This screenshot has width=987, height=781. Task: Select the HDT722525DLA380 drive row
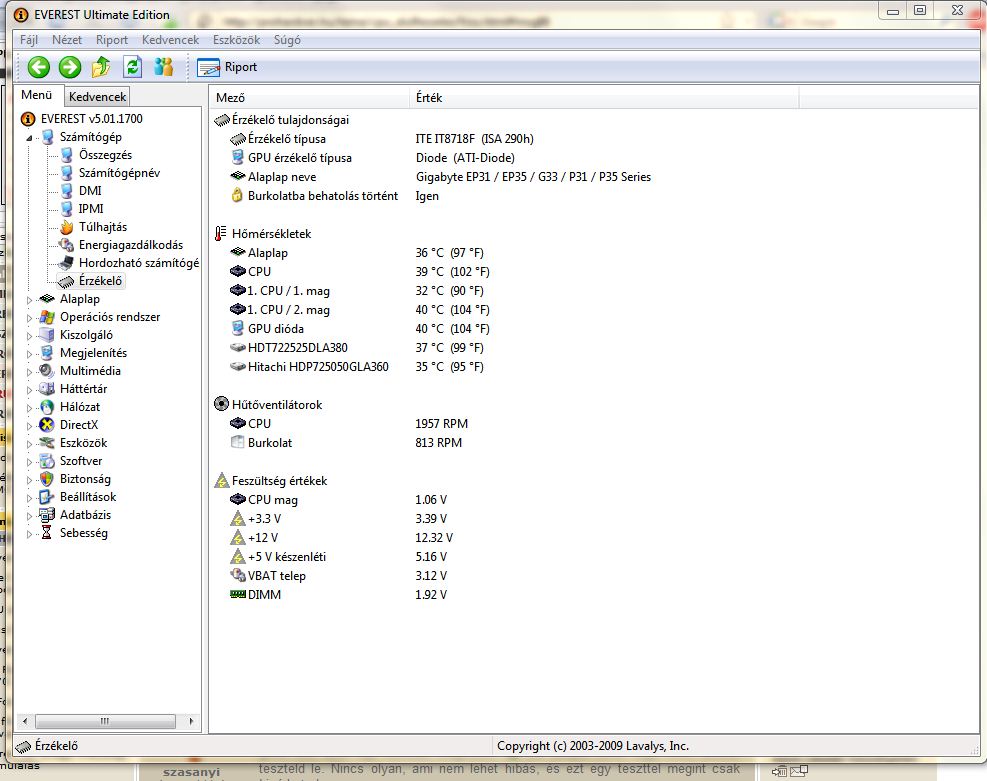(x=358, y=347)
